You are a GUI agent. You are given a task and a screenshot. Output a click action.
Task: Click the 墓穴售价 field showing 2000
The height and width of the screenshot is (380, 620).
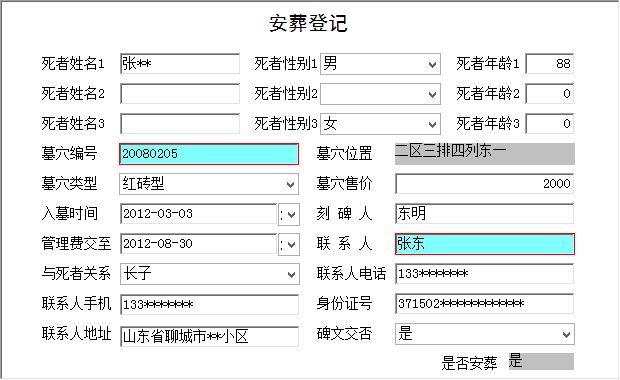[x=484, y=184]
